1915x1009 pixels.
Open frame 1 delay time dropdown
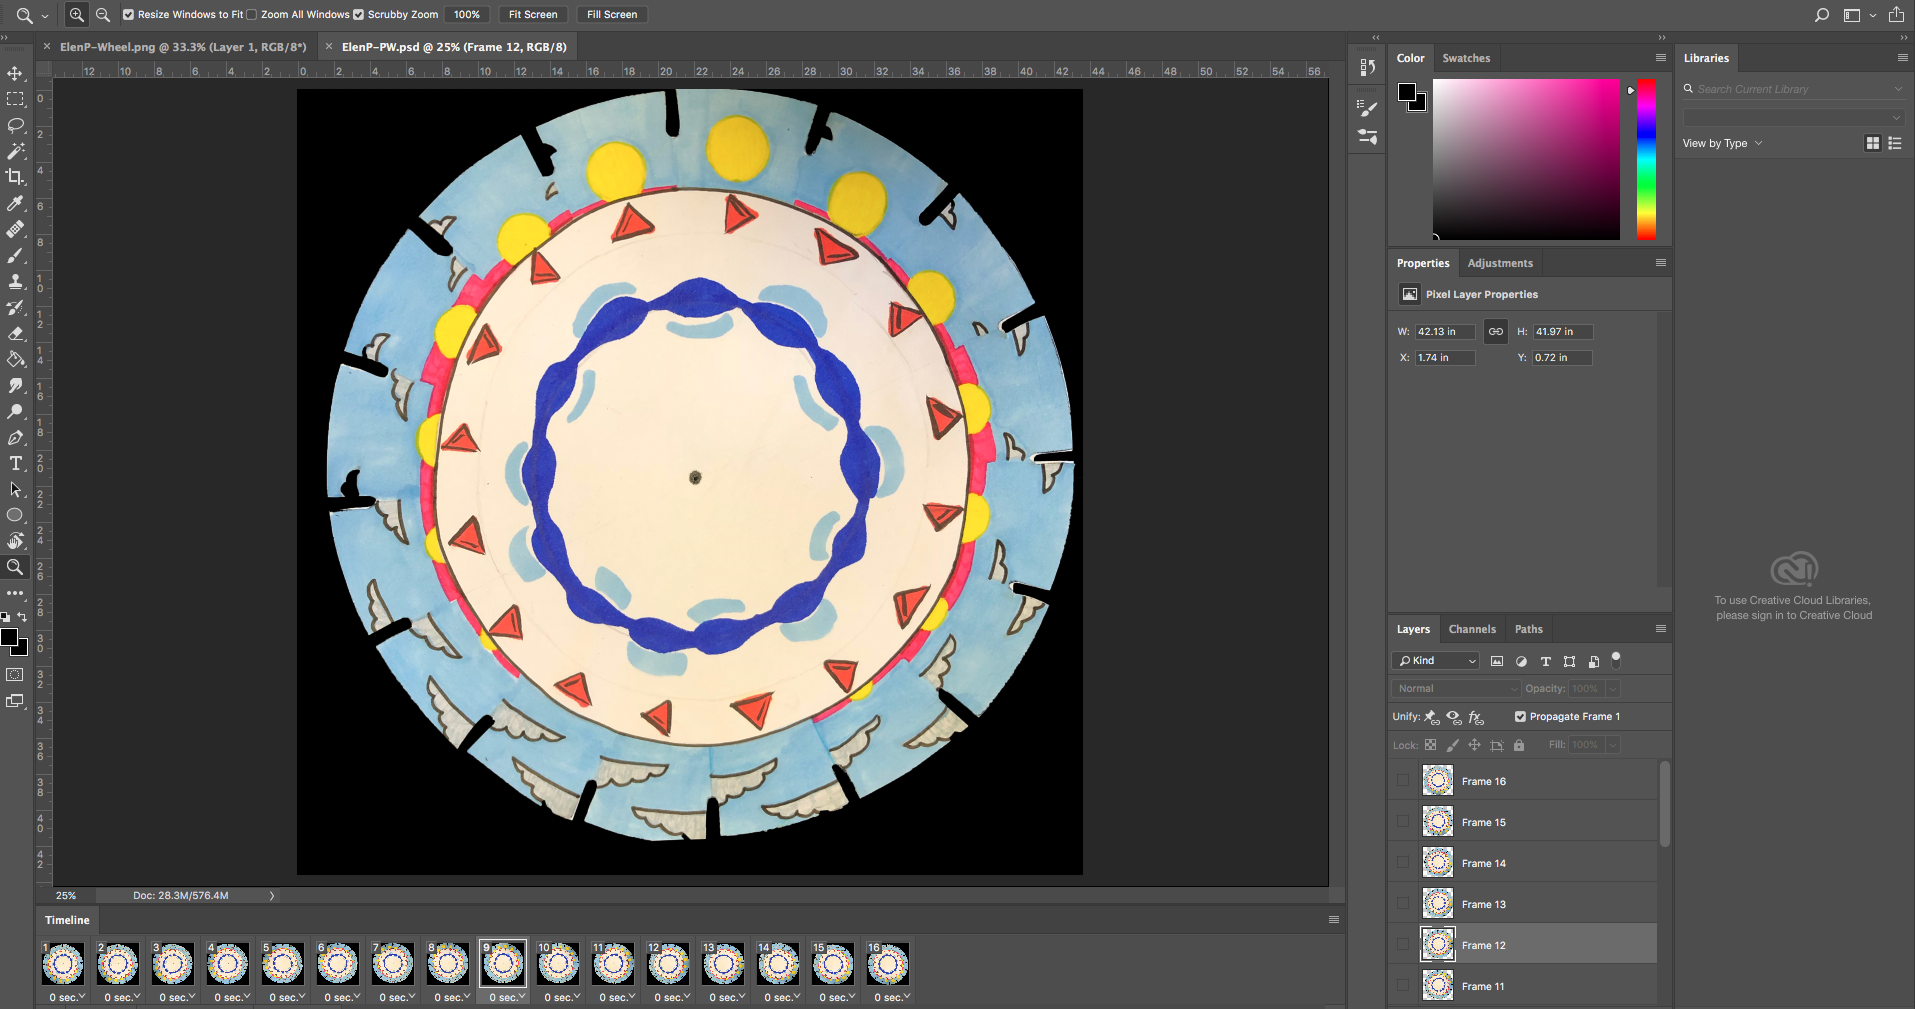[x=68, y=997]
